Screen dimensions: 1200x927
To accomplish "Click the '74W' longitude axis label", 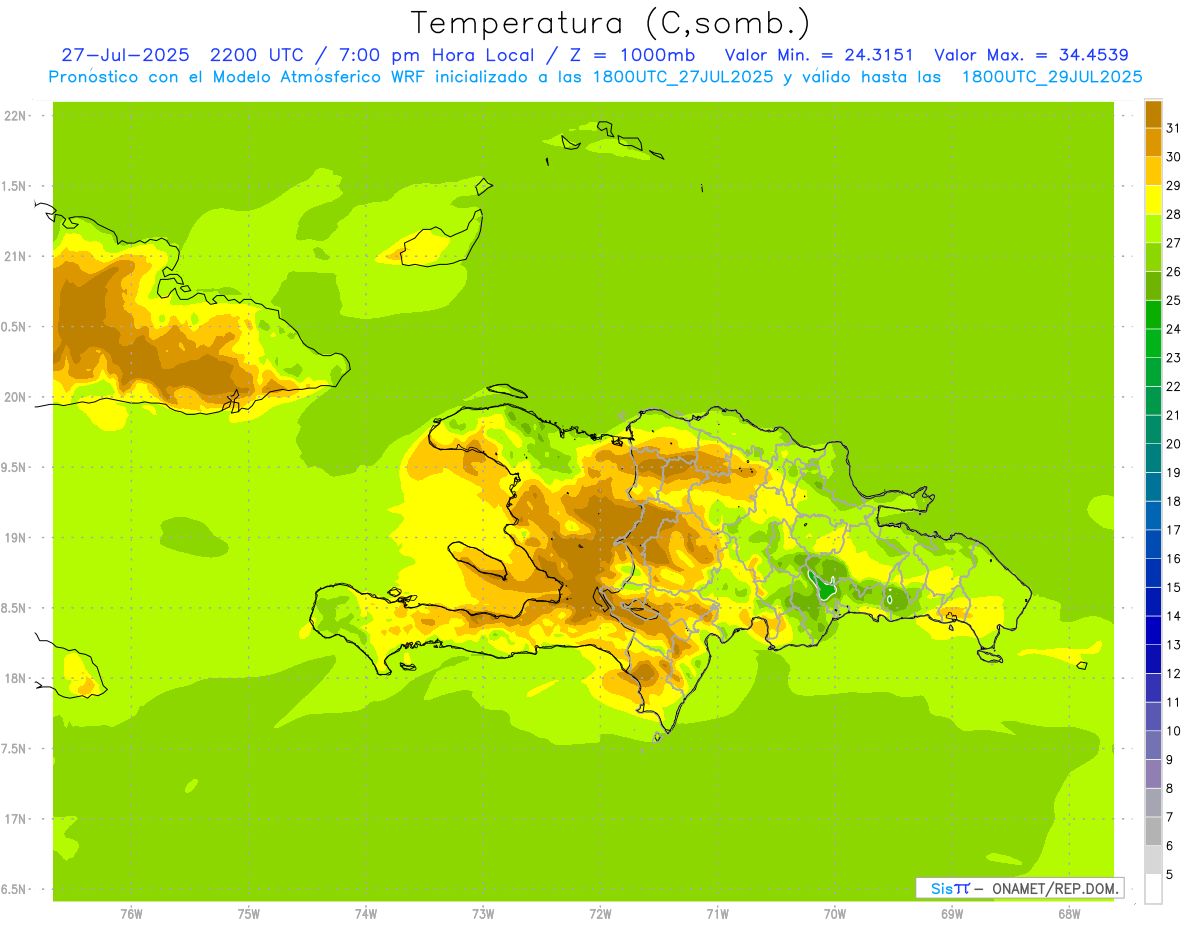I will pyautogui.click(x=366, y=913).
